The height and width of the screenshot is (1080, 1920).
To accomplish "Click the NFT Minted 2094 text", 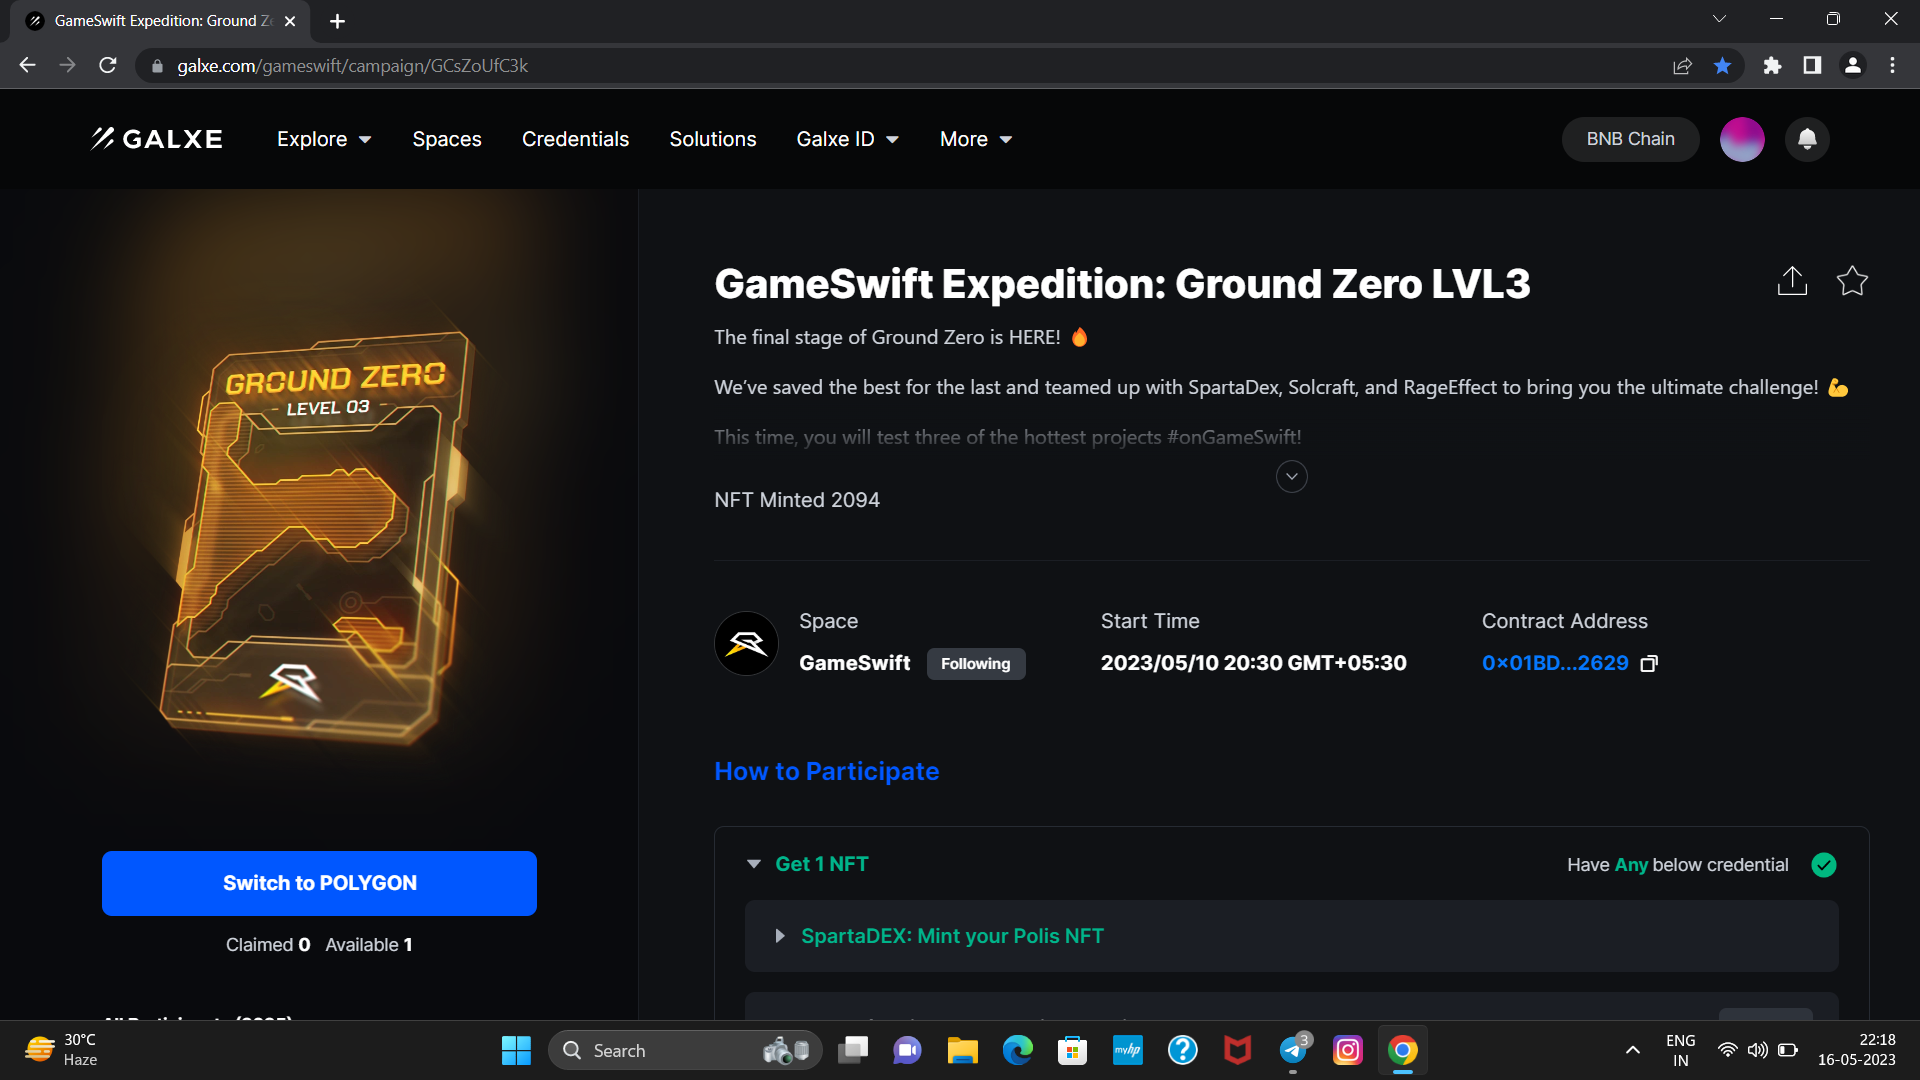I will click(797, 500).
